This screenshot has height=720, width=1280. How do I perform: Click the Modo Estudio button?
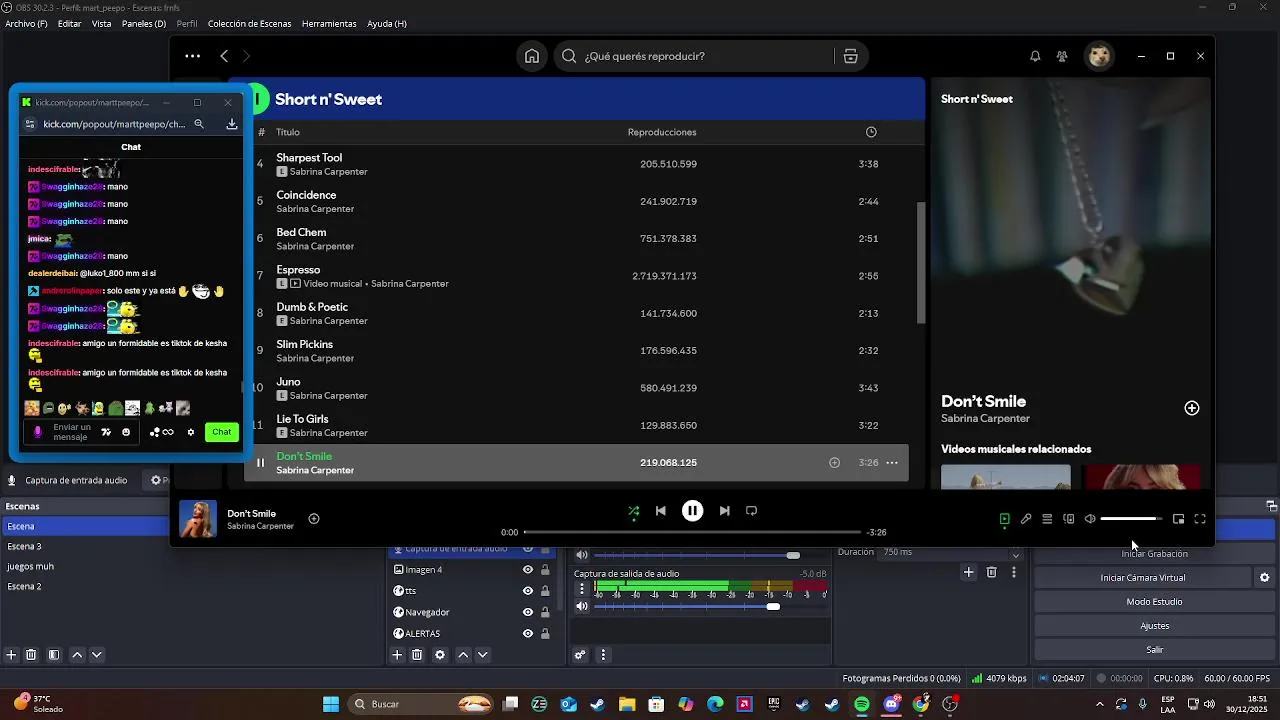[x=1154, y=602]
